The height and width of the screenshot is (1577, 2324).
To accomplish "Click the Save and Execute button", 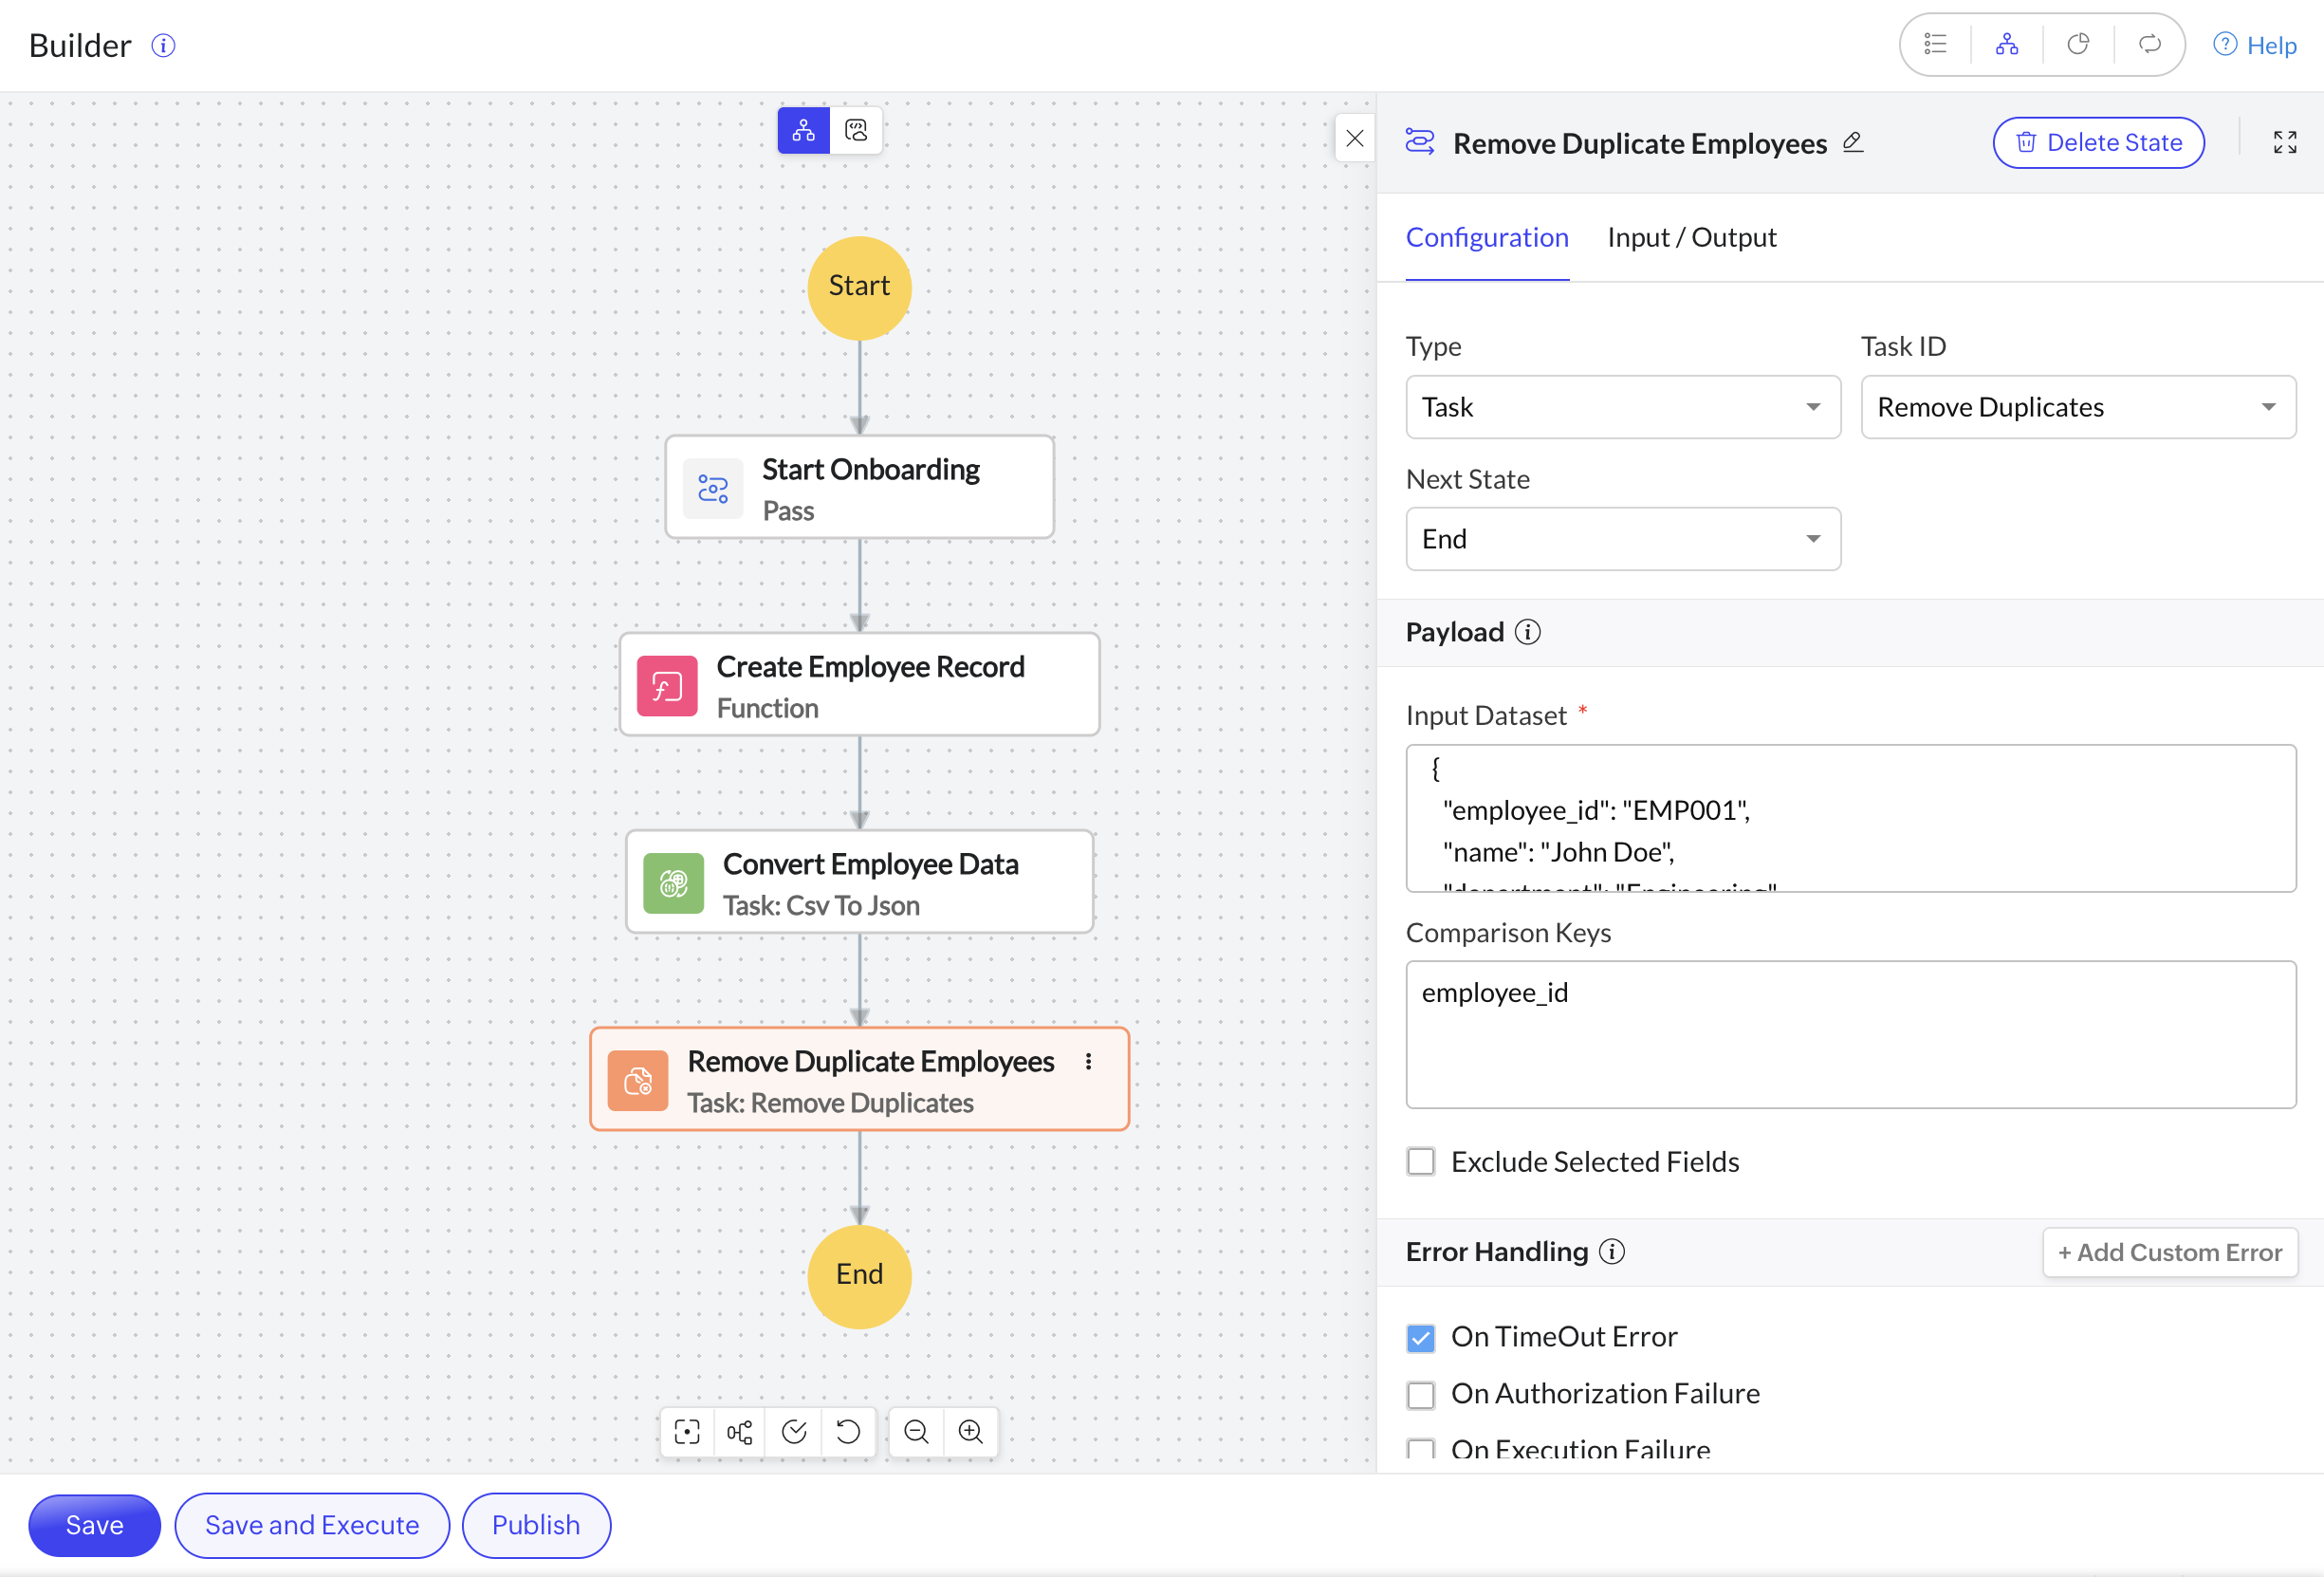I will (312, 1525).
